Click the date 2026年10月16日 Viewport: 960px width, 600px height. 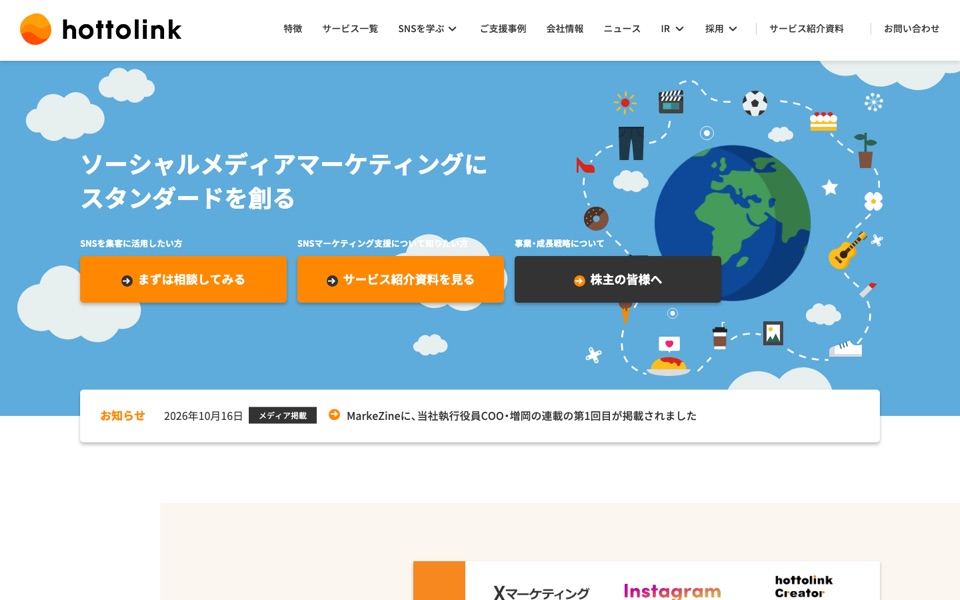pyautogui.click(x=203, y=416)
